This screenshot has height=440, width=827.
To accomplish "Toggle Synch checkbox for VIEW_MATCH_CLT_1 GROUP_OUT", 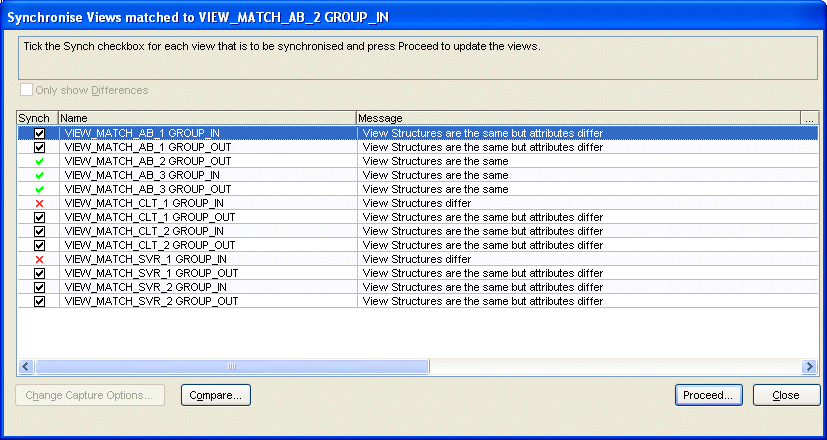I will (x=39, y=217).
